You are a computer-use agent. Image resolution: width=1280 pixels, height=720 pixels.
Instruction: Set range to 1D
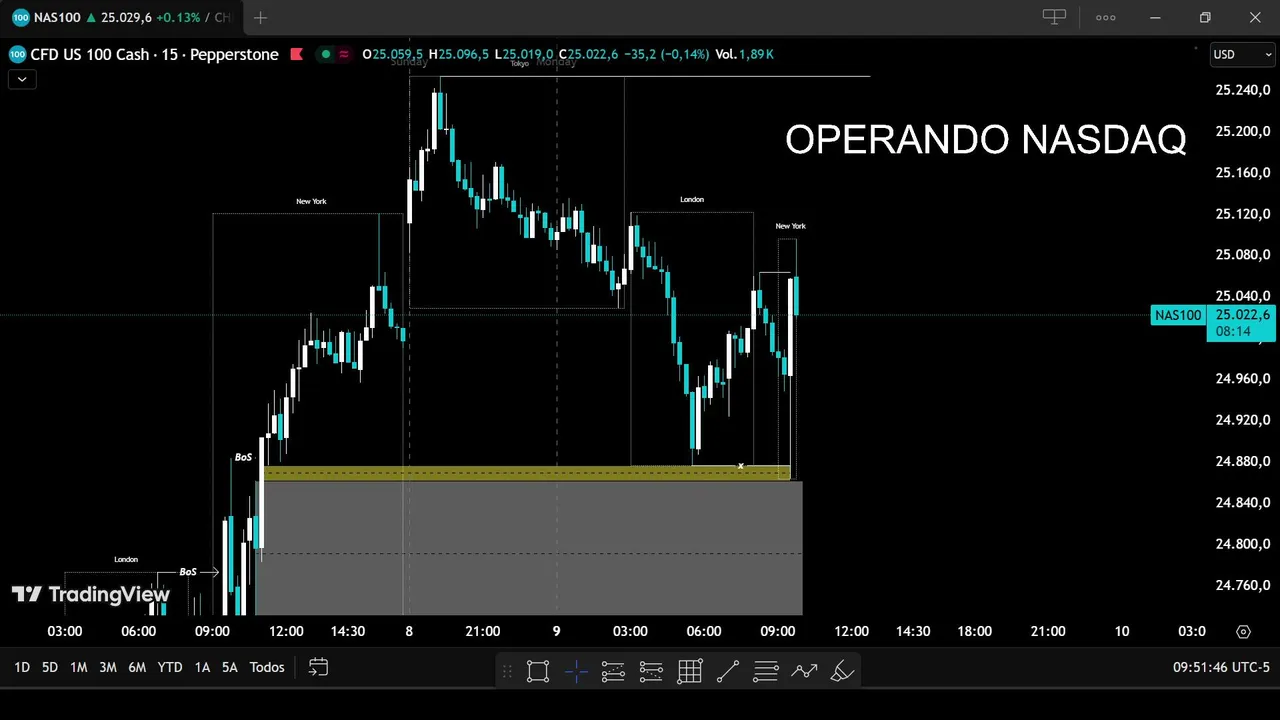click(22, 667)
